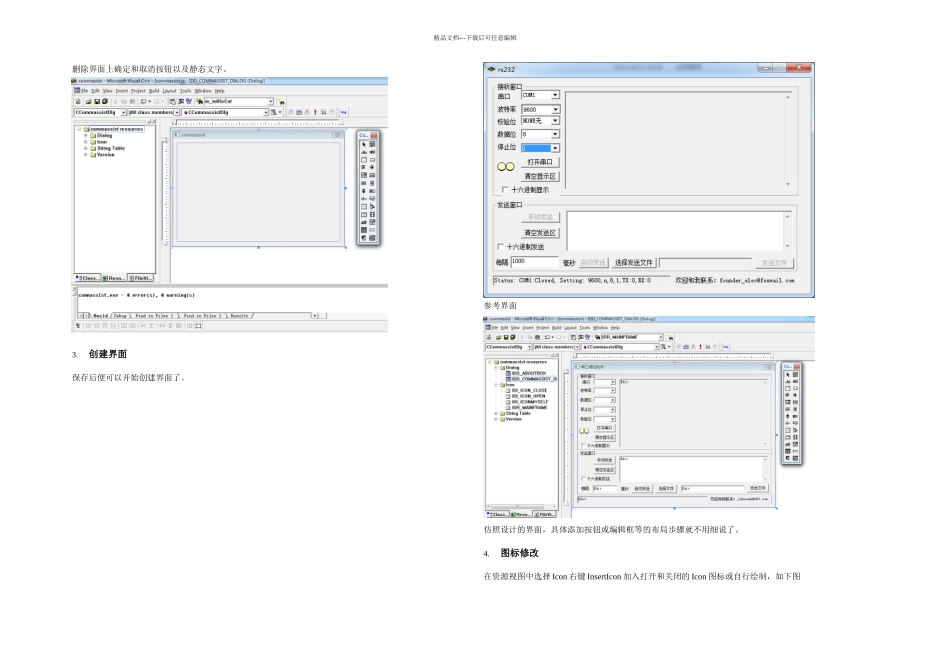Image resolution: width=950 pixels, height=672 pixels.
Task: Switch to the Debug output tab
Action: click(121, 315)
